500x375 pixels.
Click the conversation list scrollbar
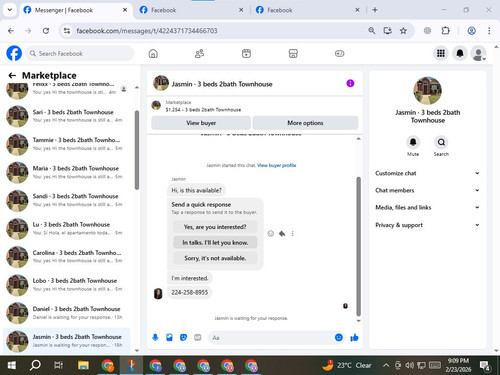pyautogui.click(x=137, y=150)
